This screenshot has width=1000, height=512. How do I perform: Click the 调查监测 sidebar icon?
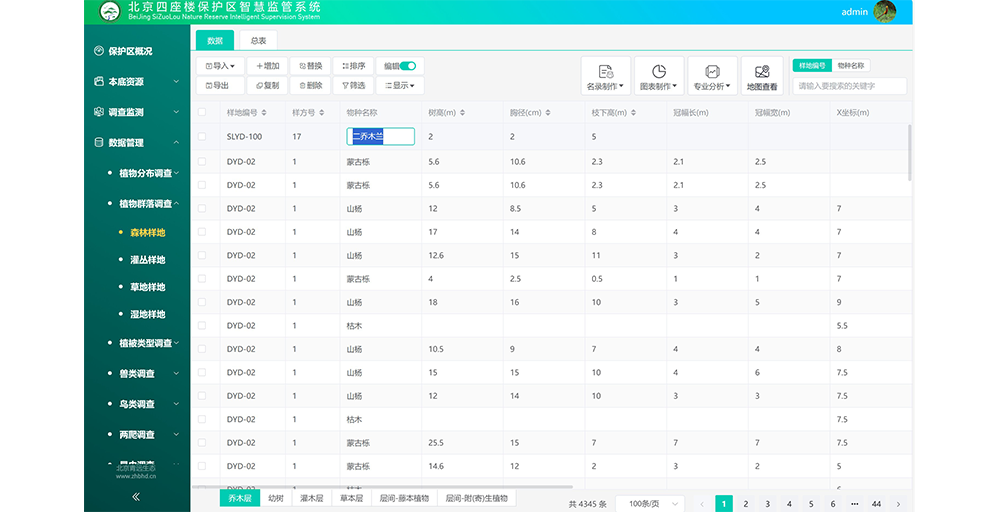tap(99, 112)
